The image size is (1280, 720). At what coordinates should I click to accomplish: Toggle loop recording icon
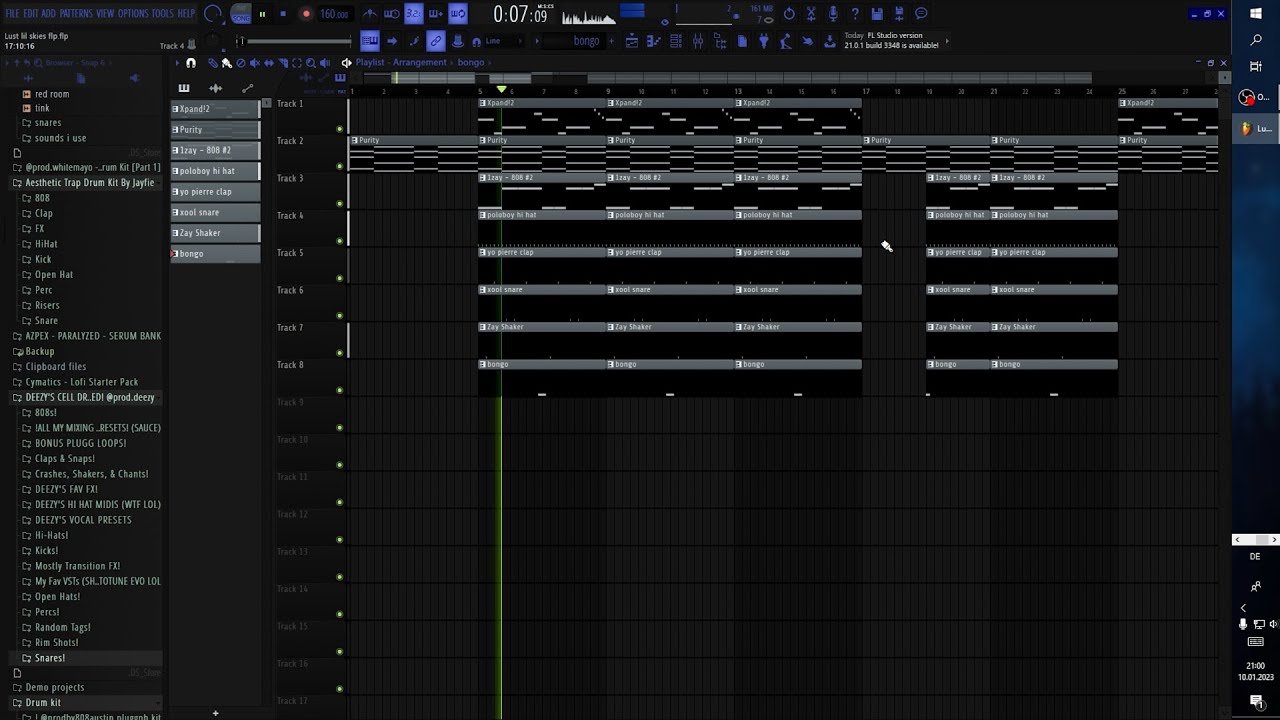[x=457, y=14]
